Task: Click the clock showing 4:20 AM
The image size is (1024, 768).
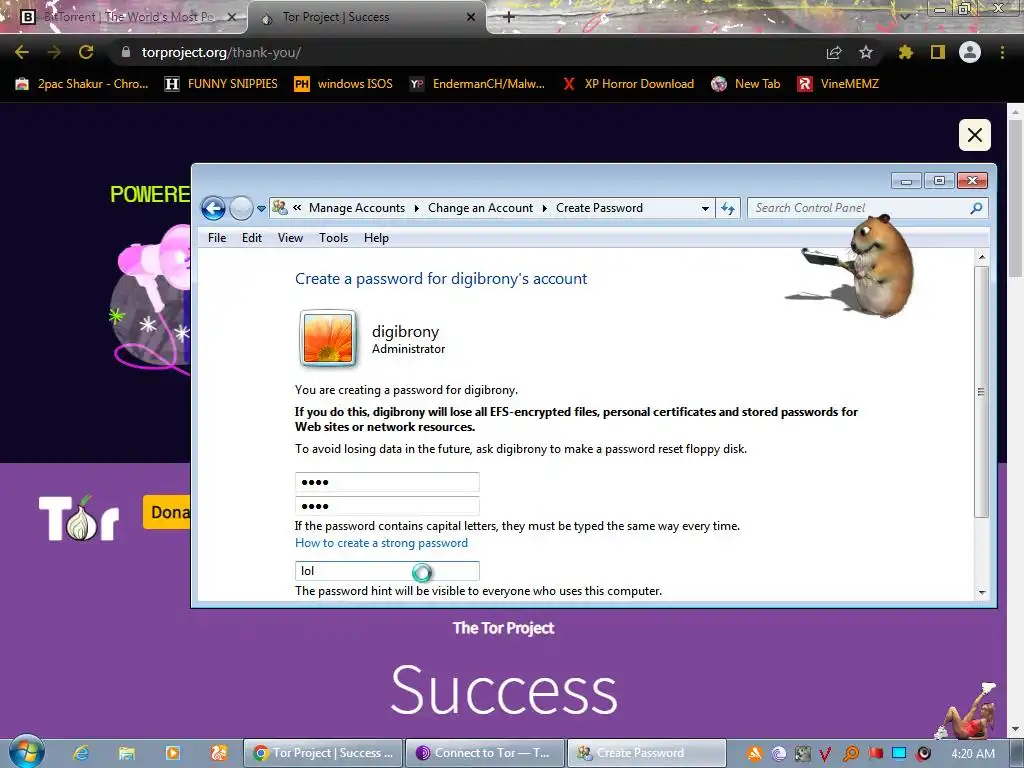Action: click(973, 753)
